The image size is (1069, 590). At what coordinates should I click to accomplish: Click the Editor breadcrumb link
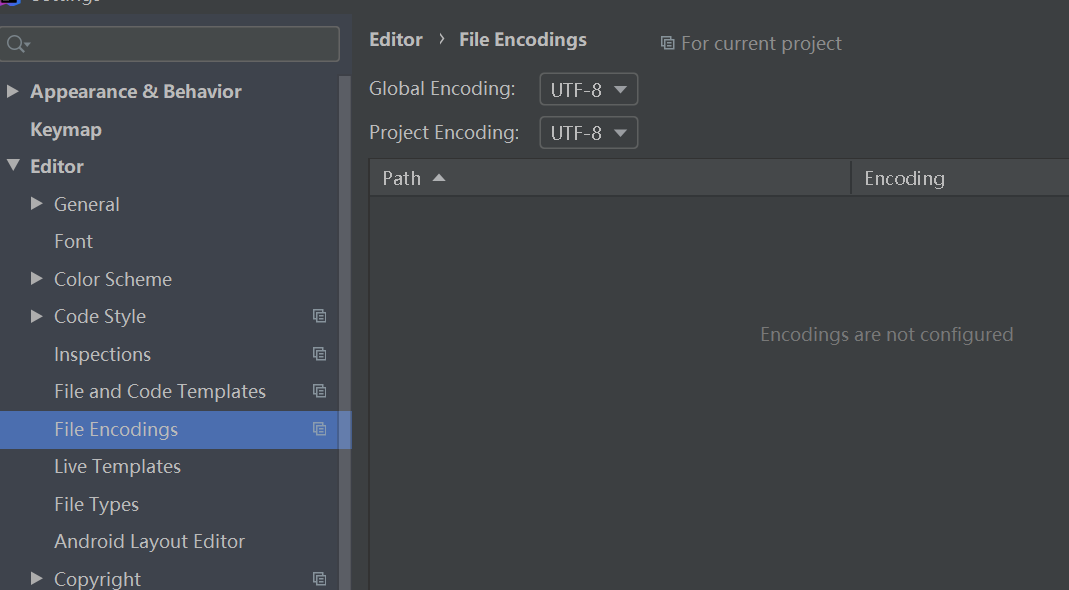click(396, 40)
